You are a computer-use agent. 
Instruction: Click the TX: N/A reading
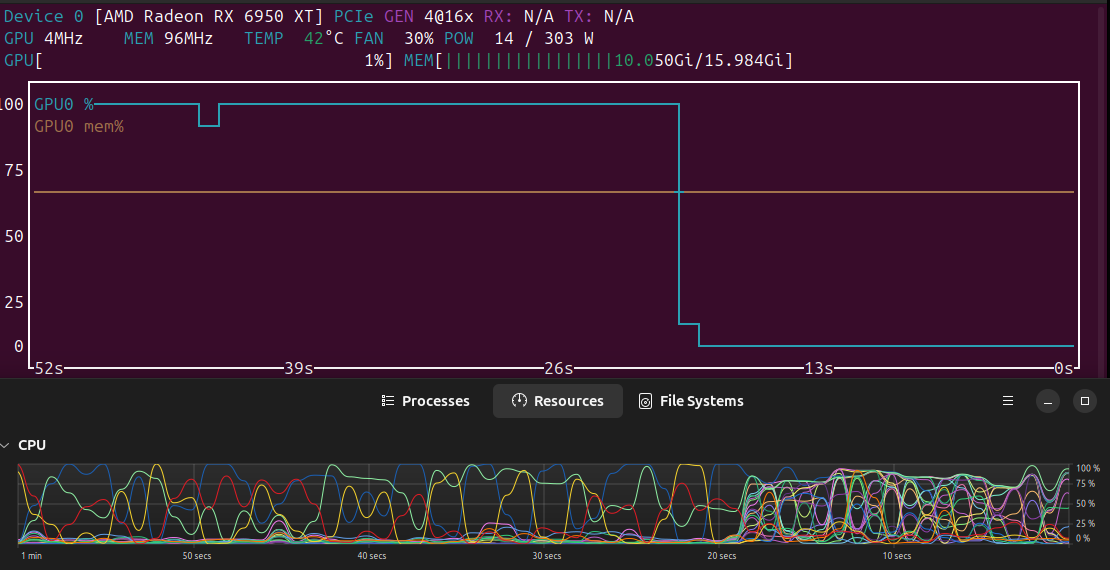(599, 16)
